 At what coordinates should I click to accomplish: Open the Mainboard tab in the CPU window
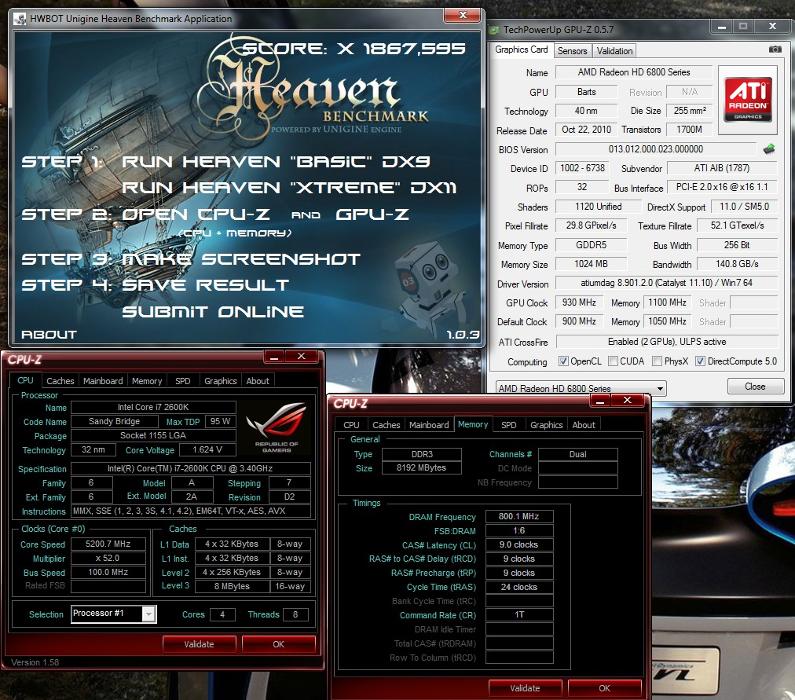coord(103,381)
